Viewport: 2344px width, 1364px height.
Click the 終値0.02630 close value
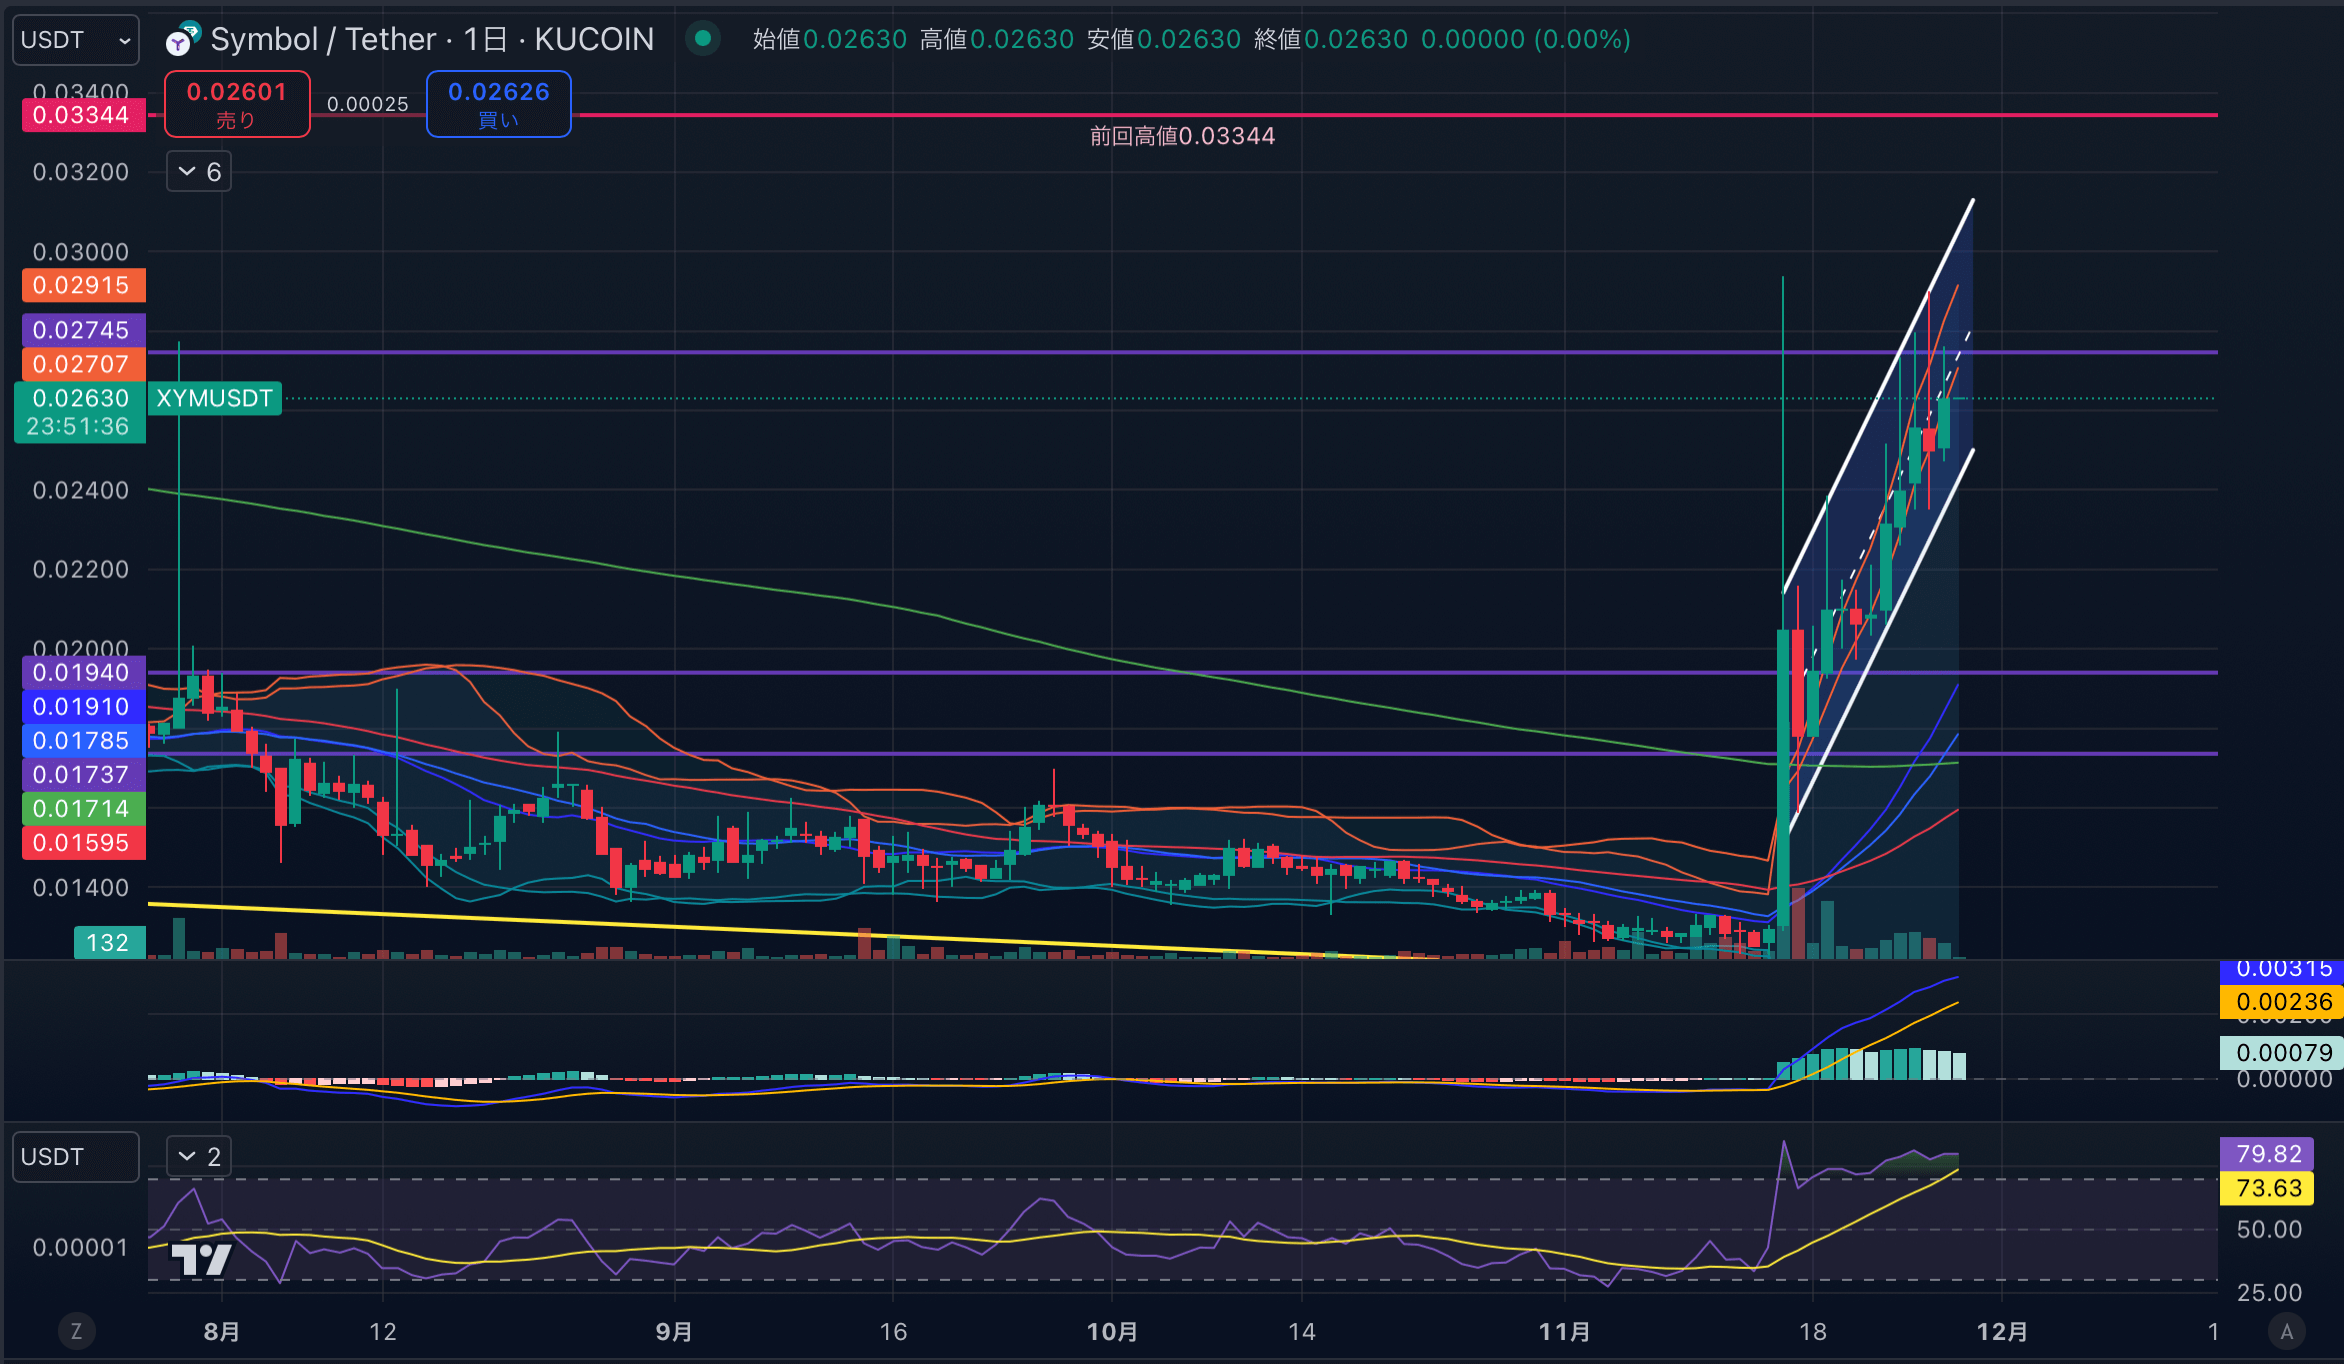click(1331, 39)
